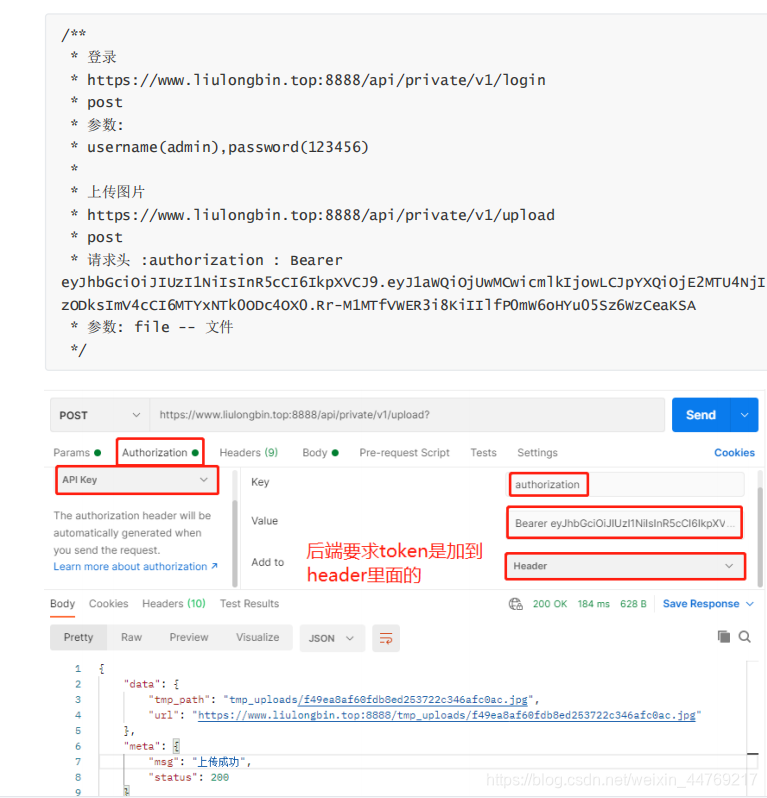The width and height of the screenshot is (767, 798).
Task: Click the globe network information icon
Action: 516,604
